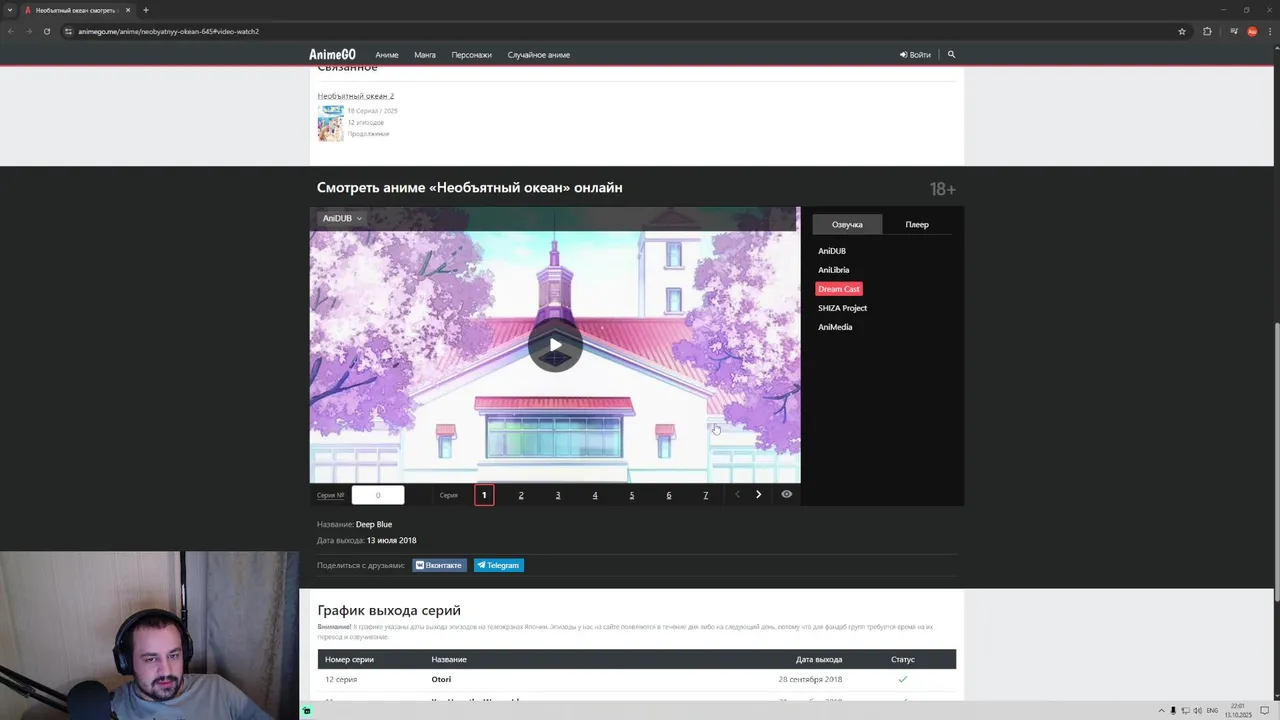Click the browser address bar URL
The image size is (1280, 720).
pos(168,31)
